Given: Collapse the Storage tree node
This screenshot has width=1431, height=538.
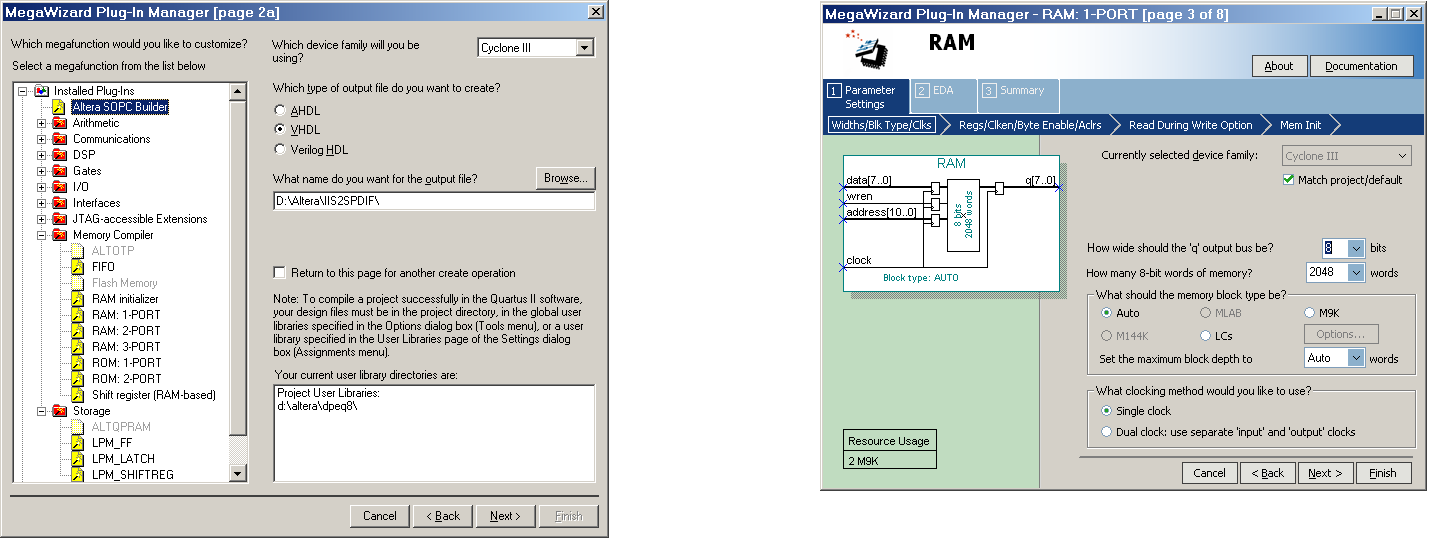Looking at the screenshot, I should click(42, 411).
